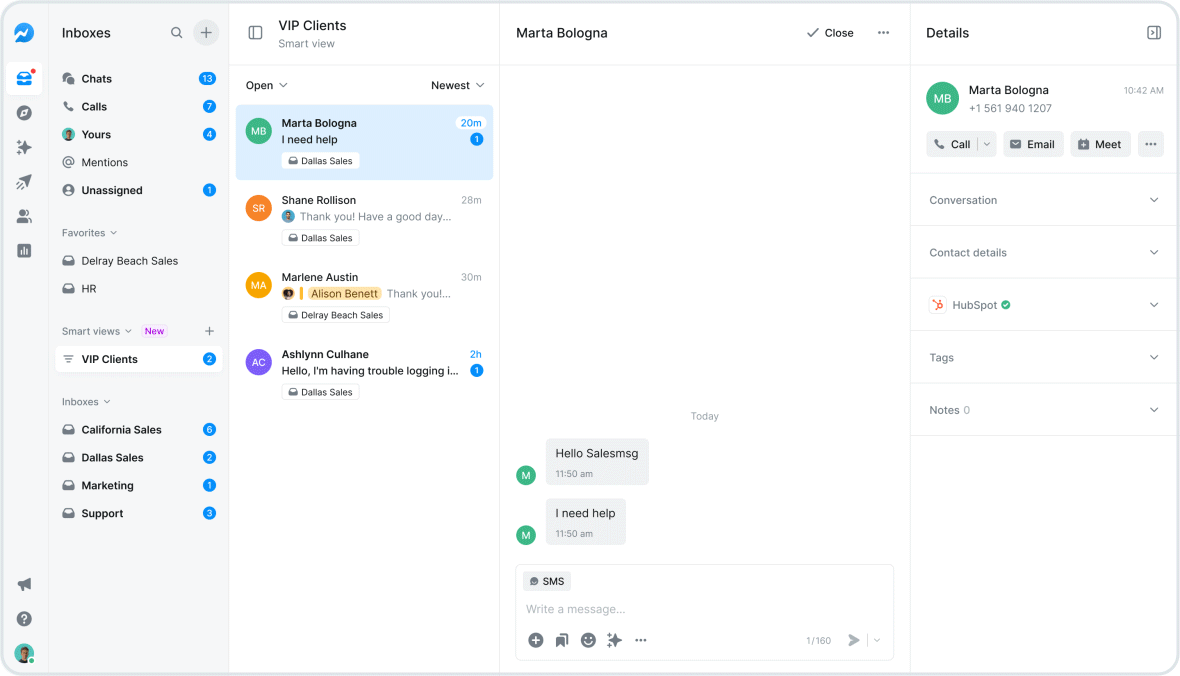Viewport: 1180px width, 676px height.
Task: Open the Open status filter dropdown
Action: 266,85
